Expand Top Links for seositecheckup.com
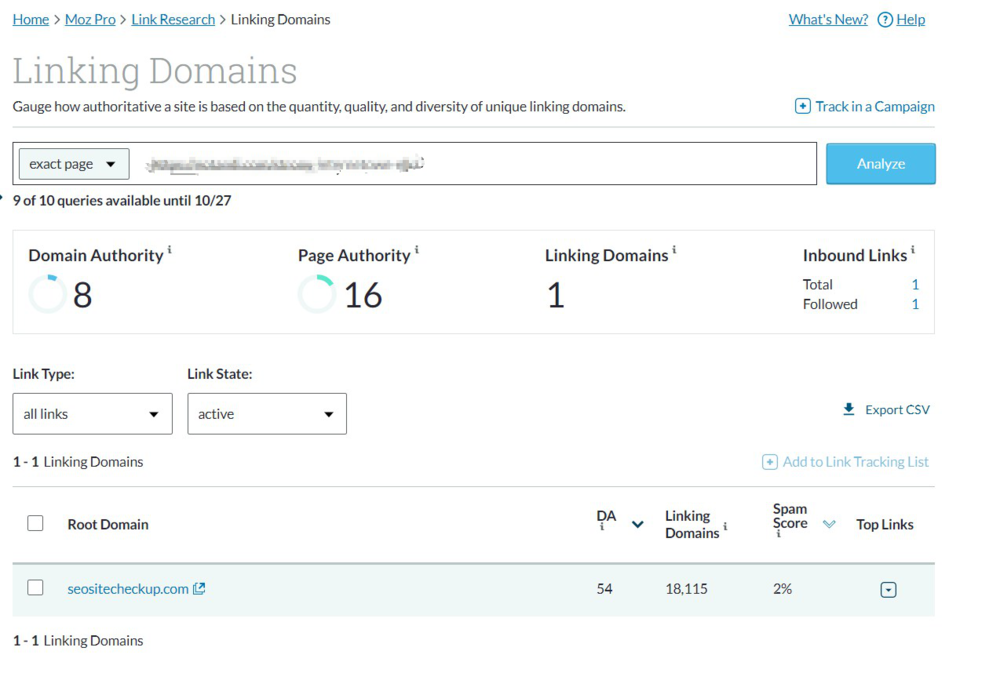The height and width of the screenshot is (680, 1000). pyautogui.click(x=888, y=590)
